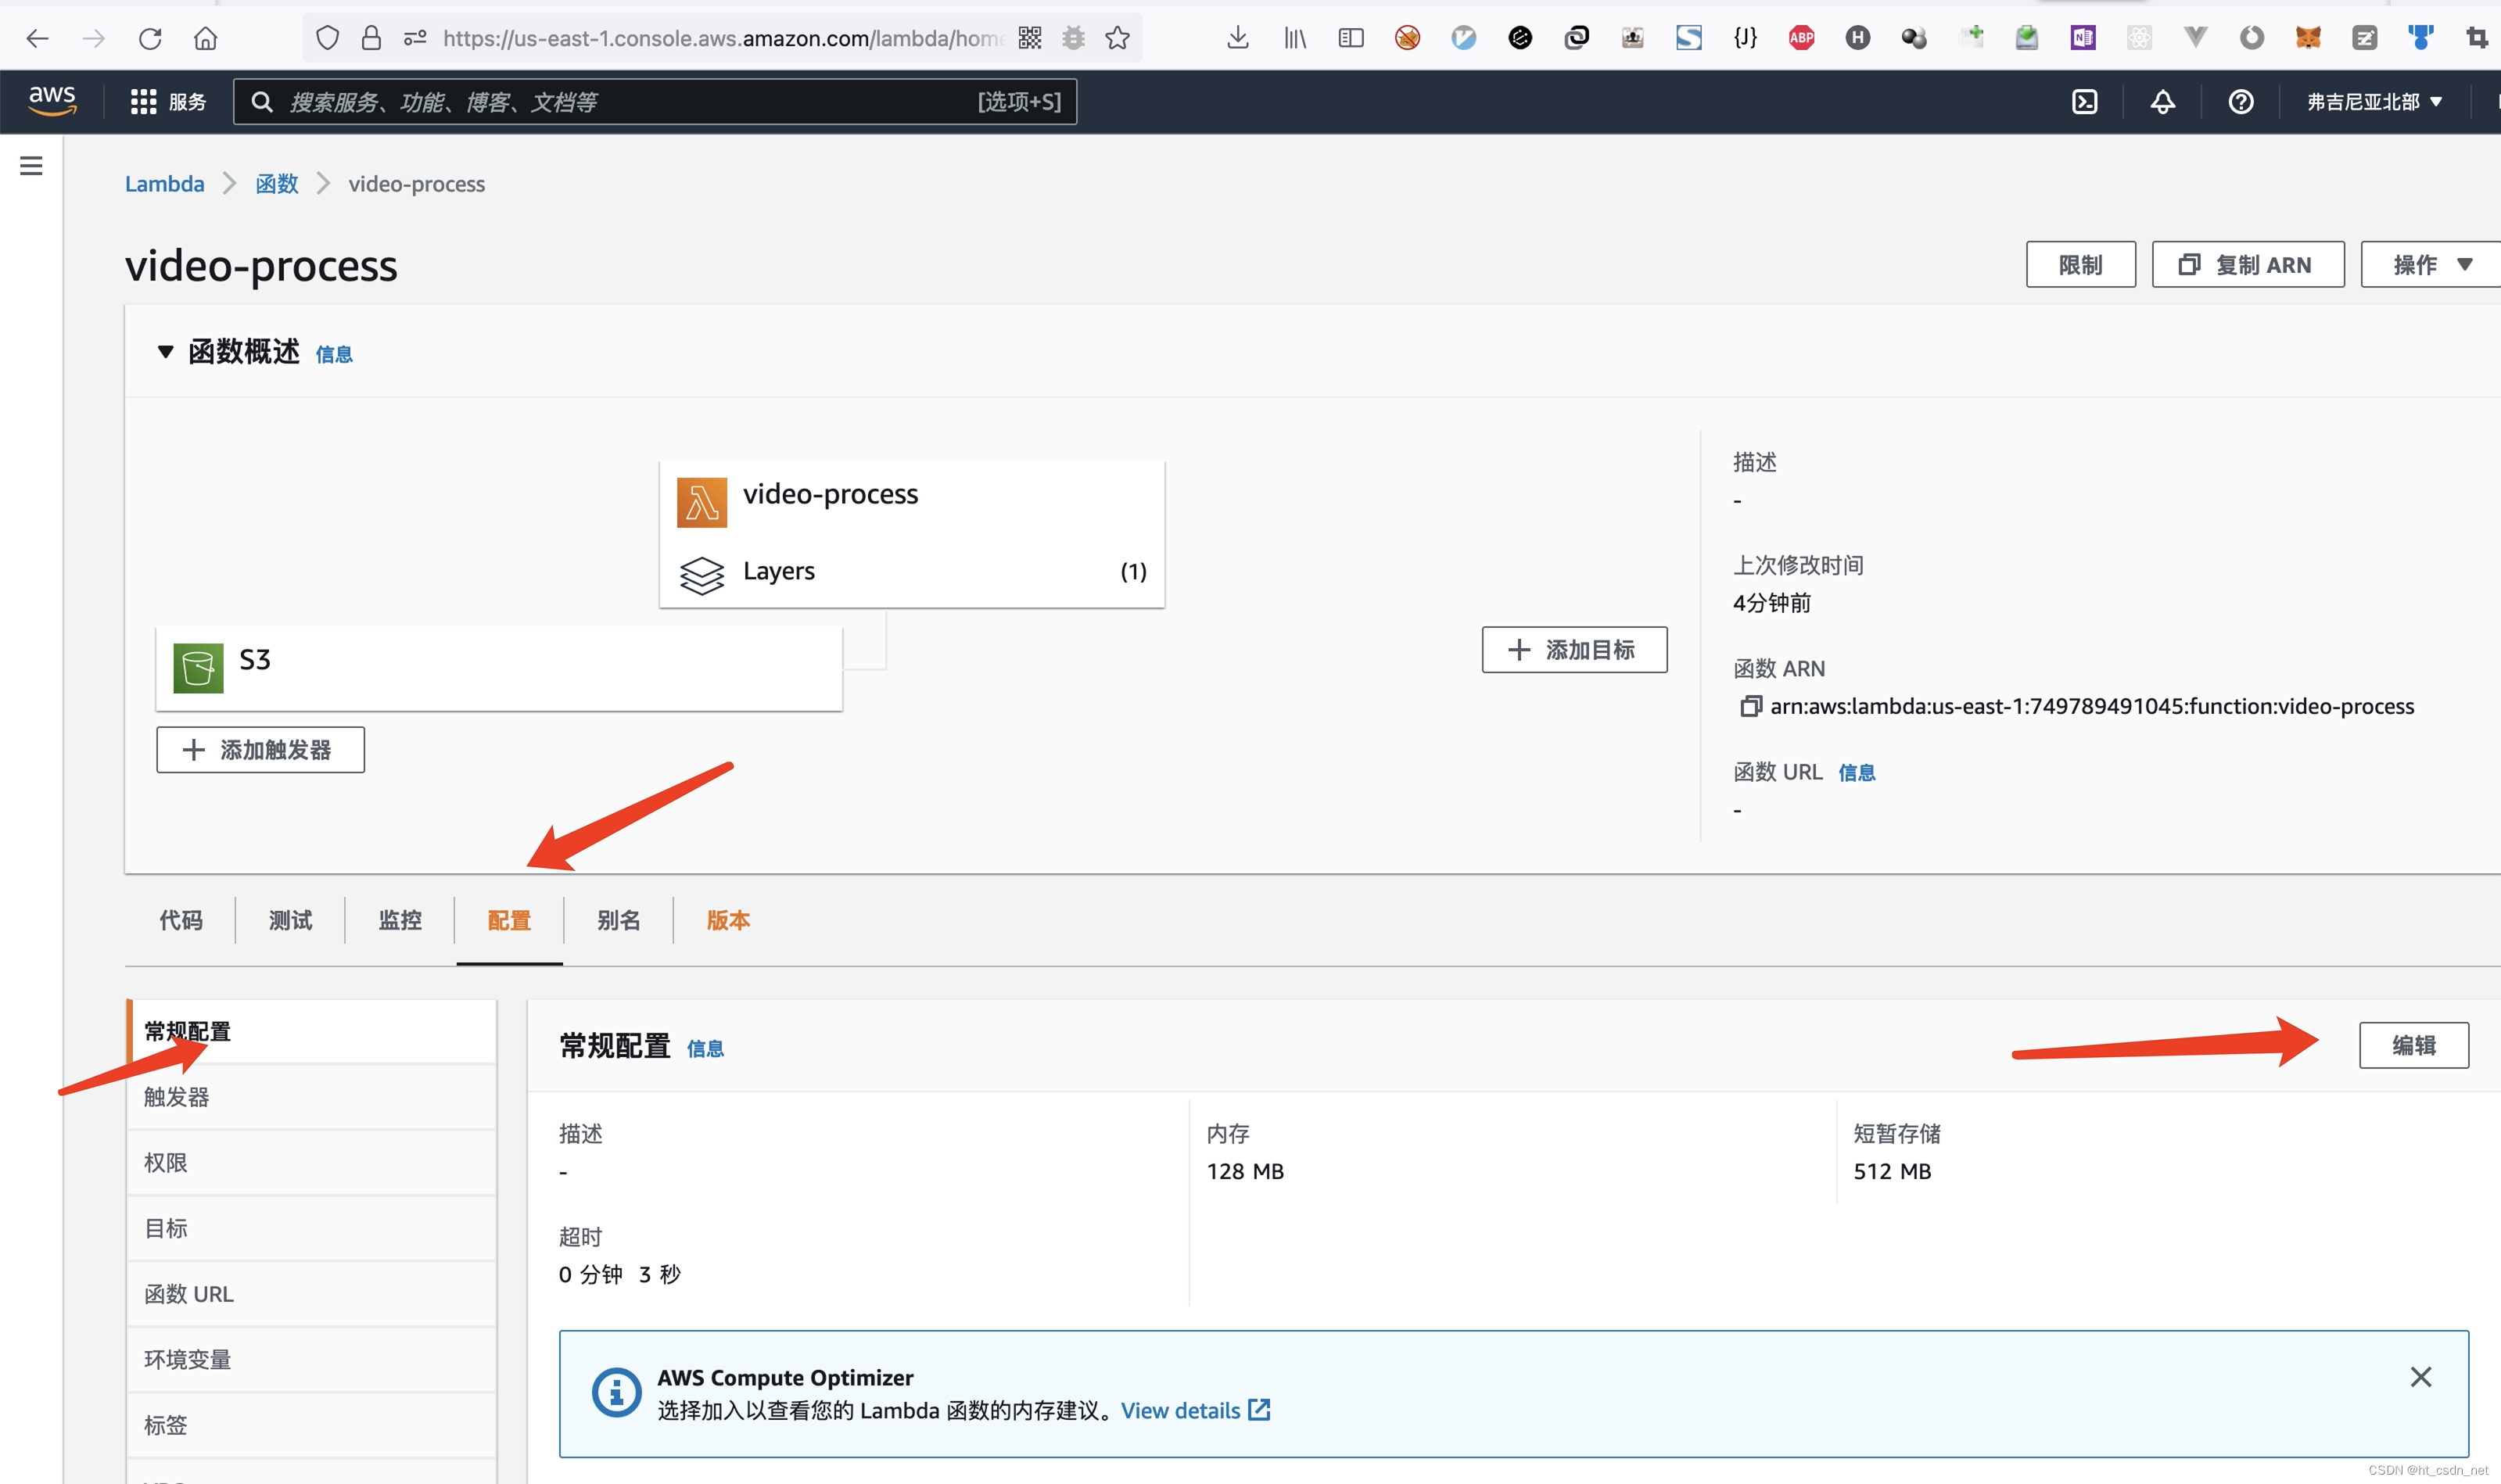The width and height of the screenshot is (2501, 1484).
Task: Launch AWS CloudShell terminal icon
Action: (x=2084, y=101)
